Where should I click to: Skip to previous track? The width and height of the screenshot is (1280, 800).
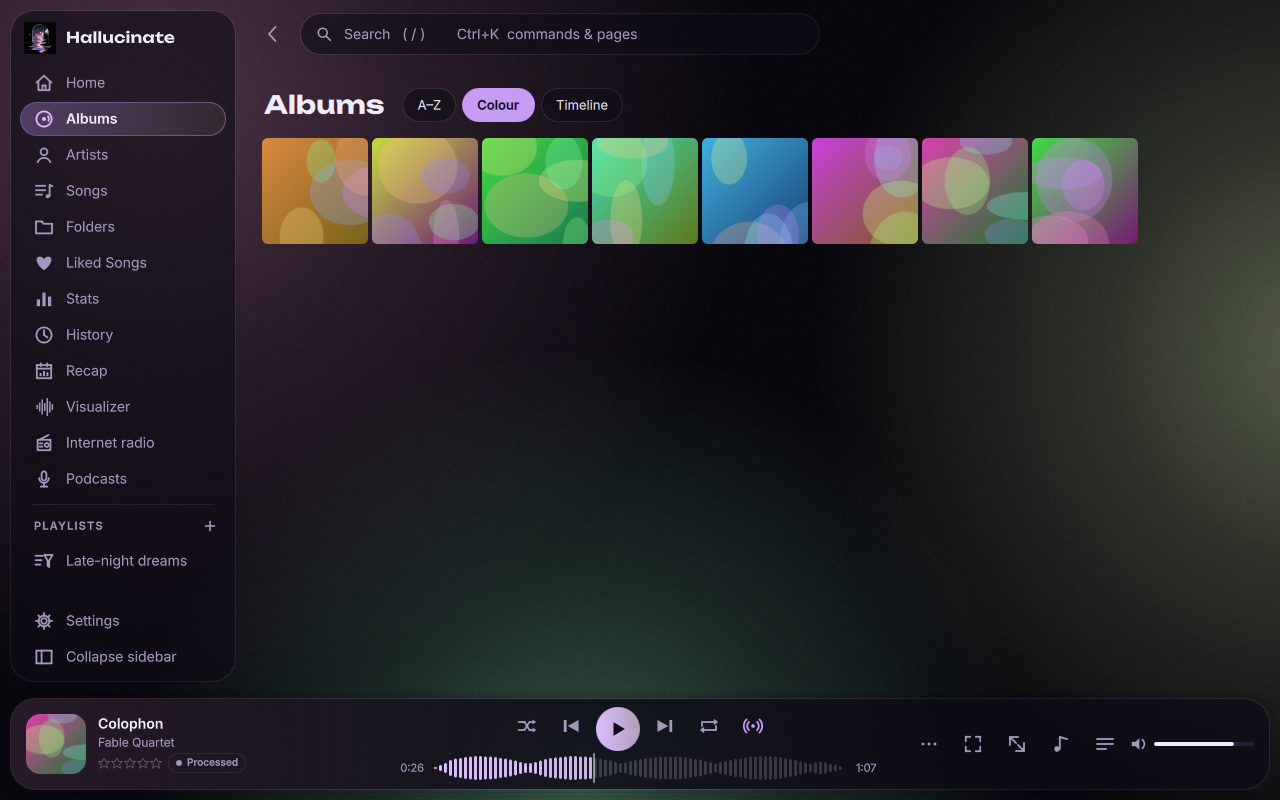571,726
